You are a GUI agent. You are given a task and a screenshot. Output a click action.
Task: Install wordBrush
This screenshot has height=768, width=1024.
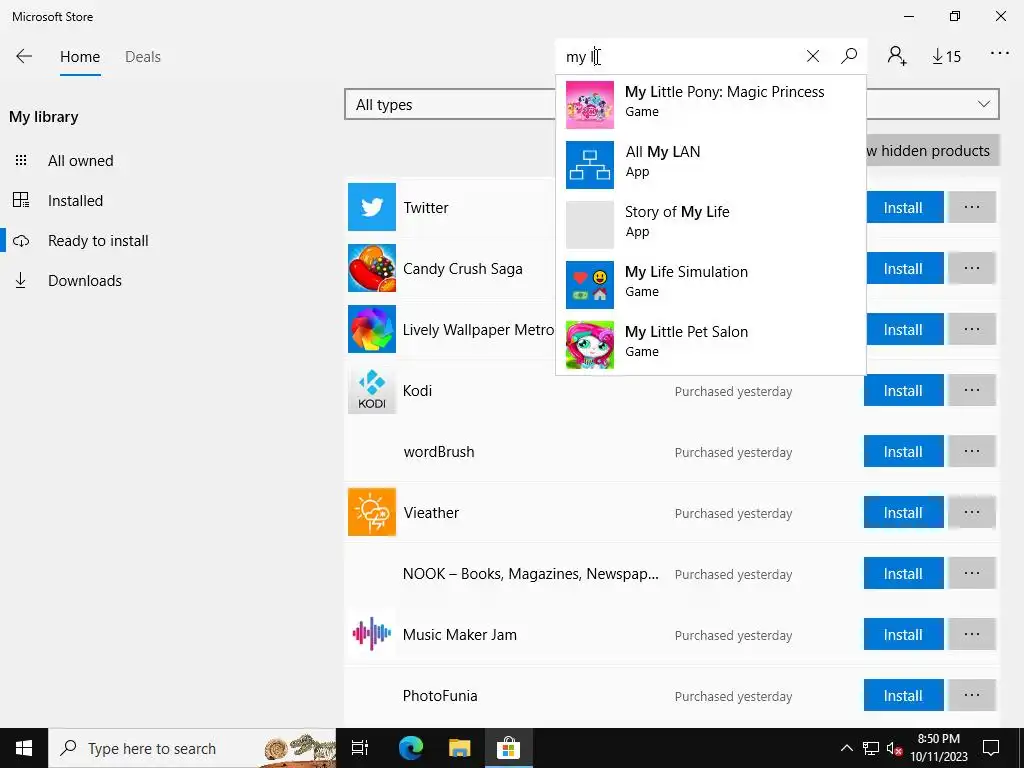(x=904, y=451)
